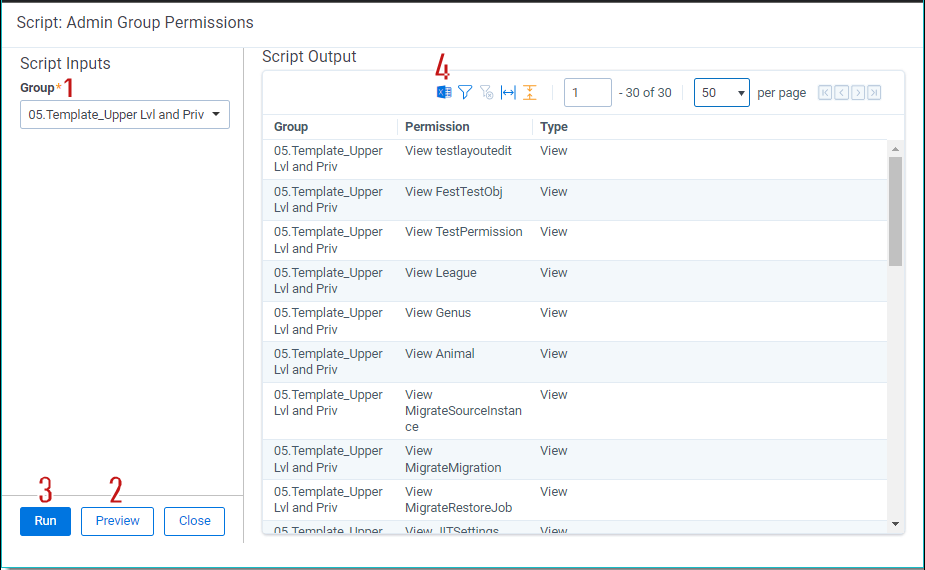This screenshot has width=925, height=570.
Task: Click the Run button
Action: pyautogui.click(x=45, y=521)
